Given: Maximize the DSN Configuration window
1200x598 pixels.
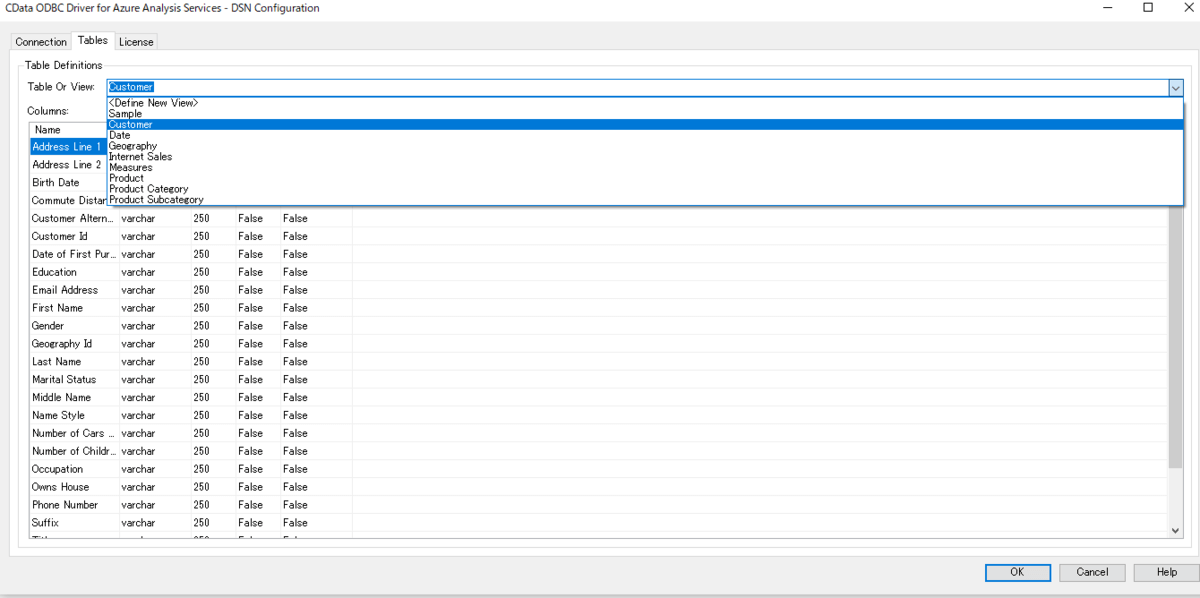Looking at the screenshot, I should pyautogui.click(x=1148, y=8).
